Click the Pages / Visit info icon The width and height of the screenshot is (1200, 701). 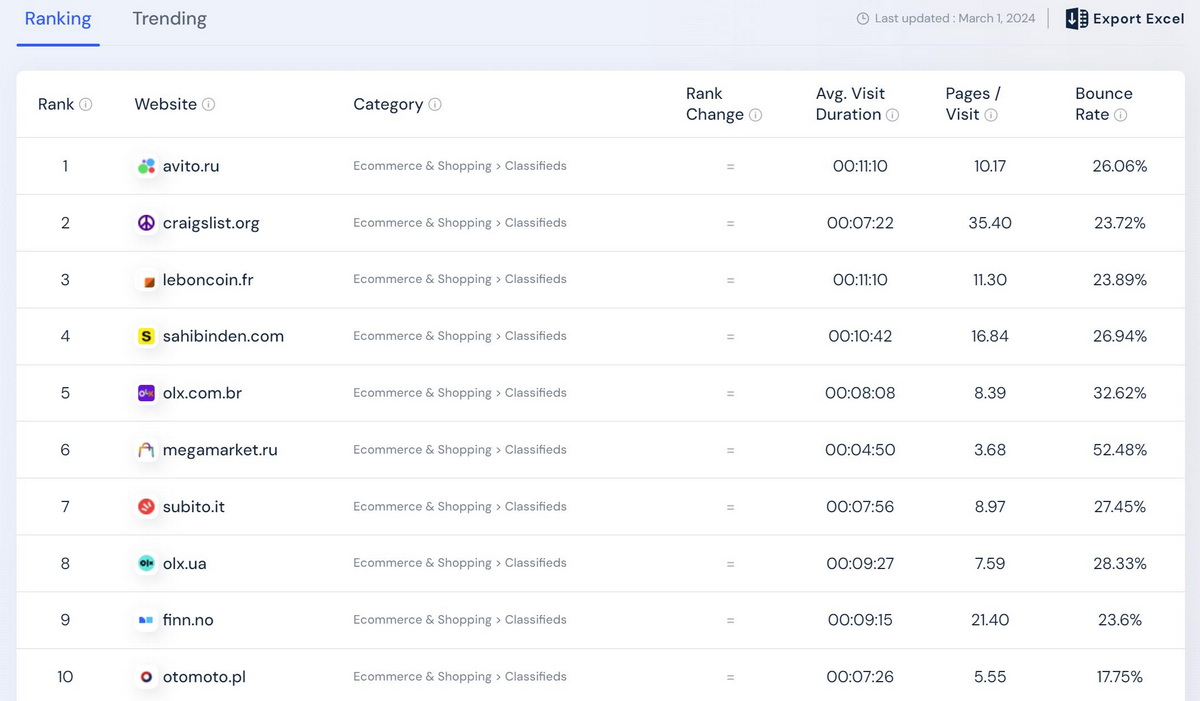click(x=991, y=115)
